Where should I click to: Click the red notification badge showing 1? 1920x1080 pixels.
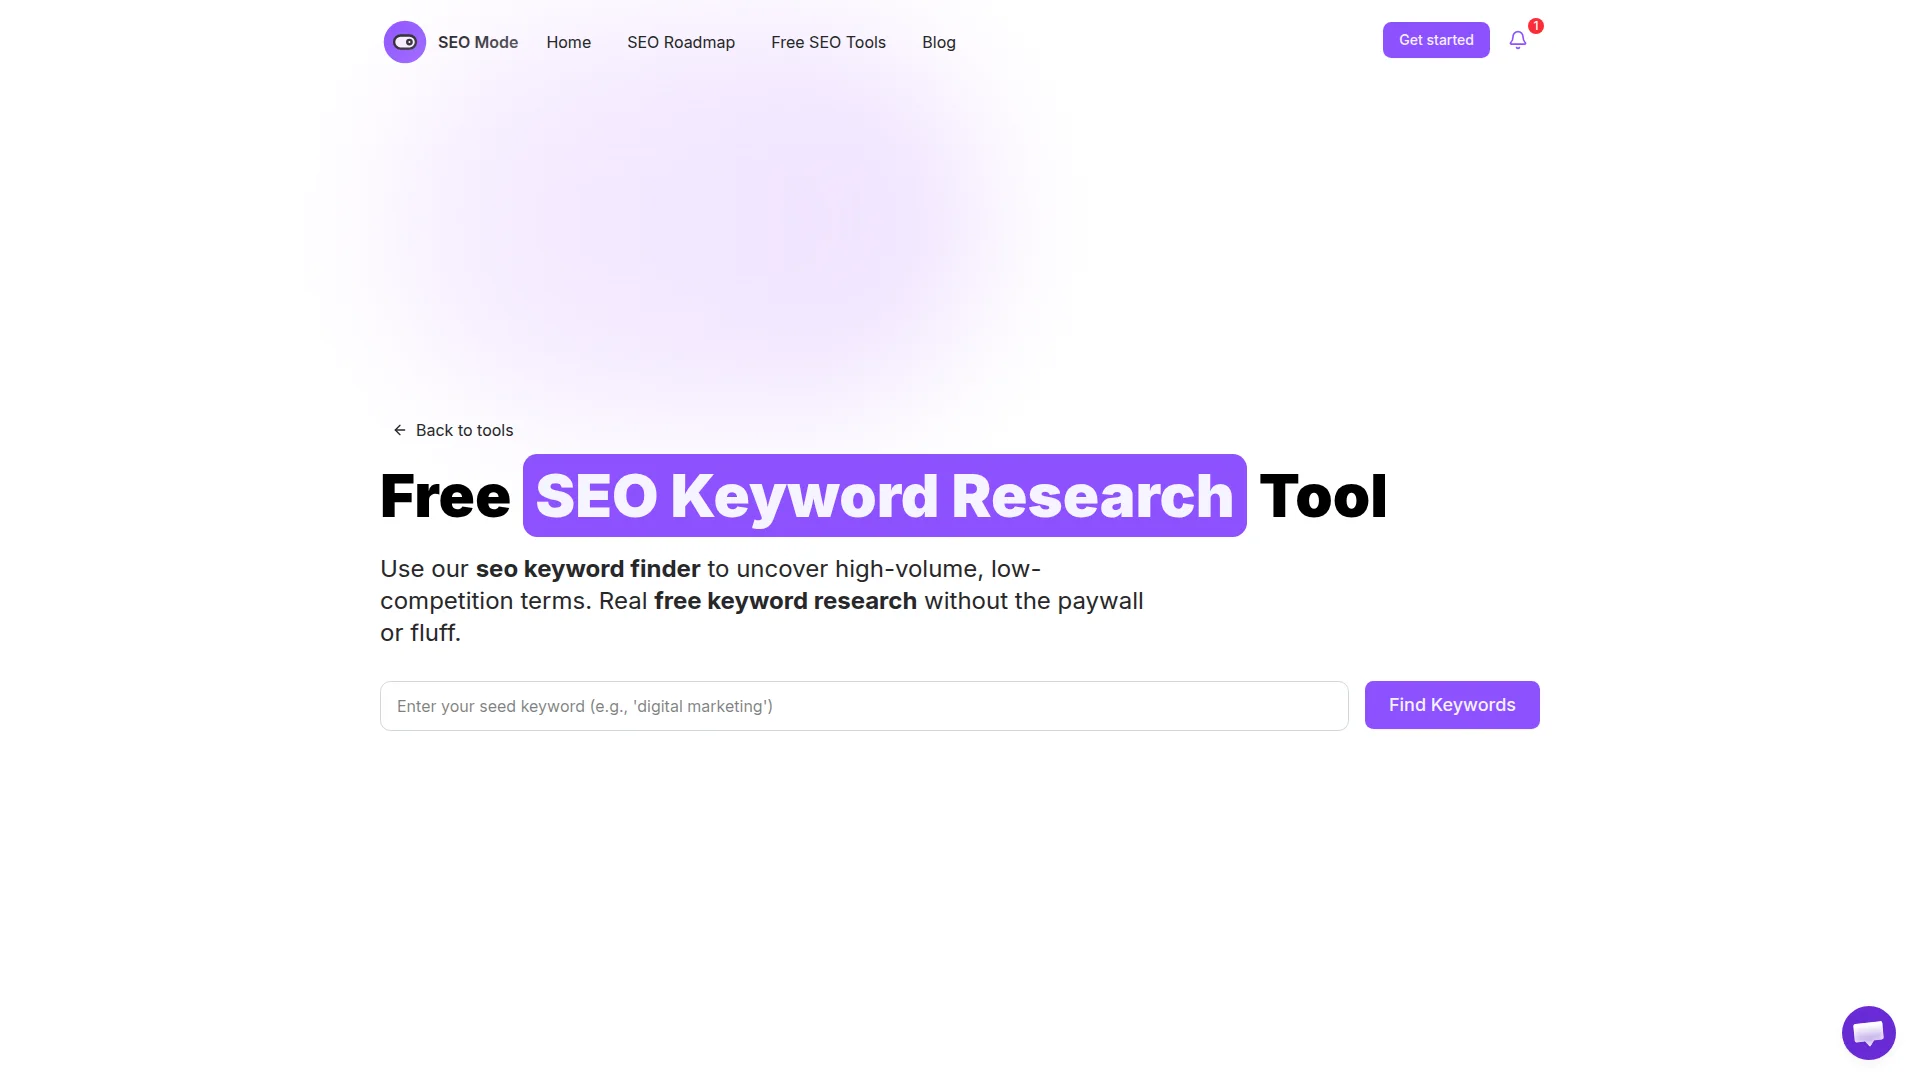1535,27
